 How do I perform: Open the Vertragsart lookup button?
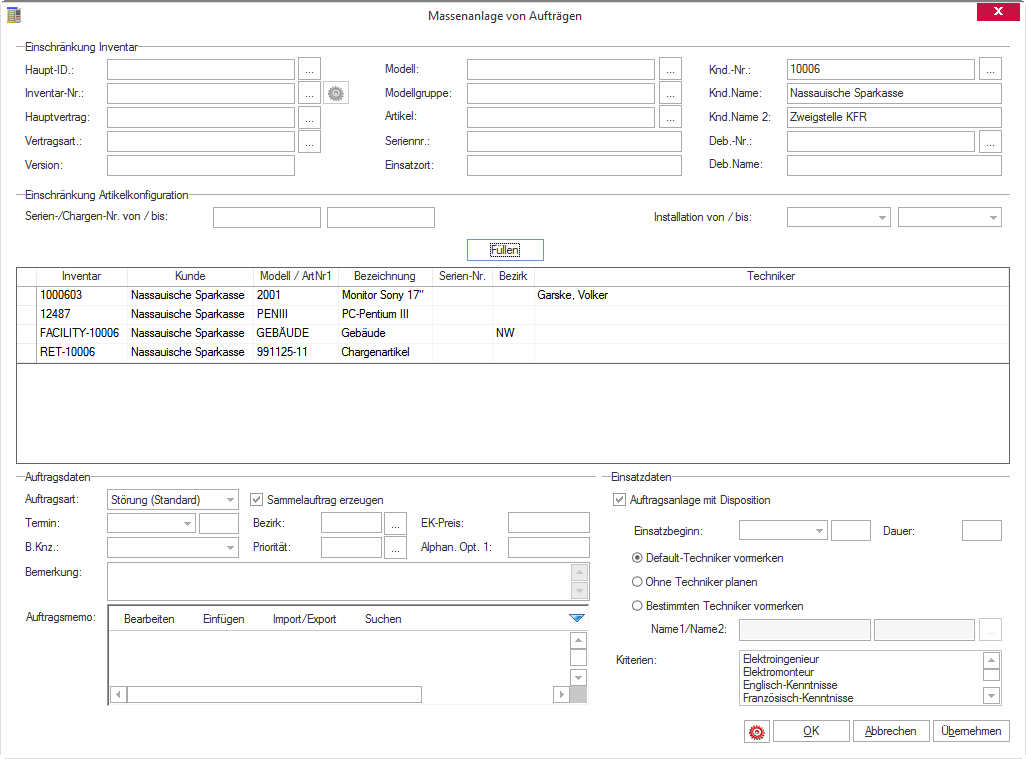click(310, 141)
